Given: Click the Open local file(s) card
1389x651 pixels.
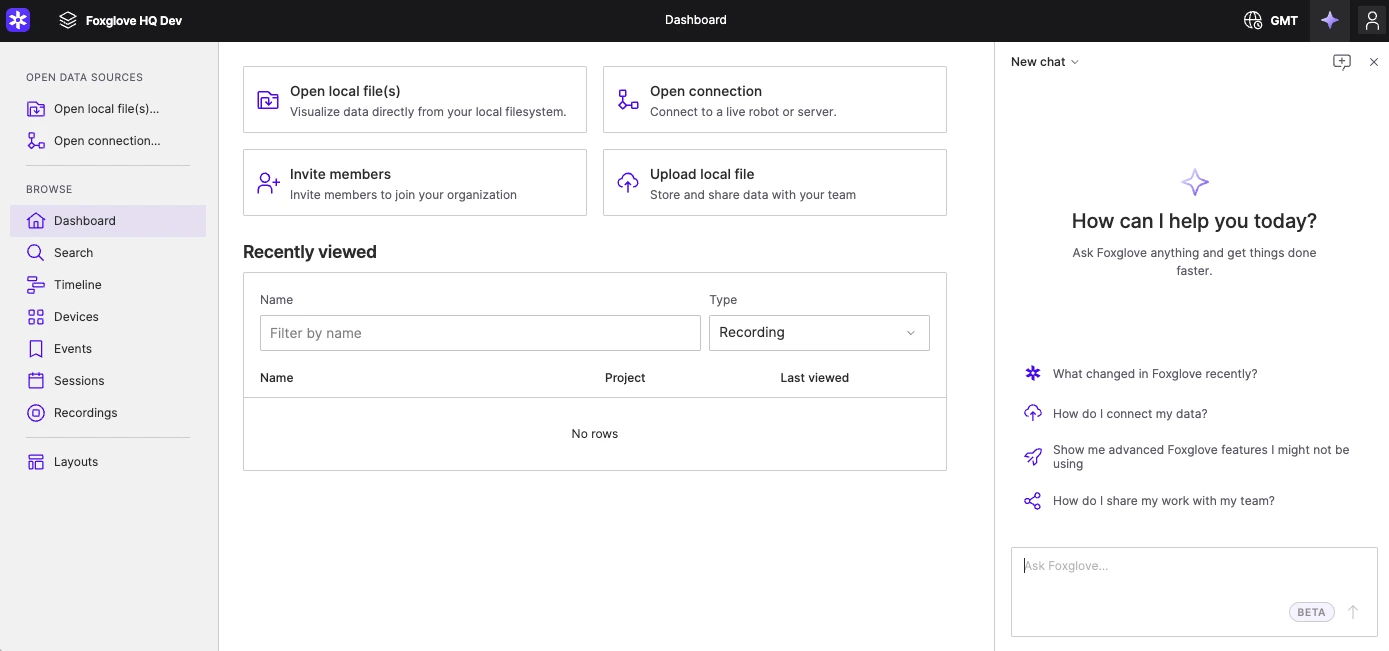Looking at the screenshot, I should (415, 100).
